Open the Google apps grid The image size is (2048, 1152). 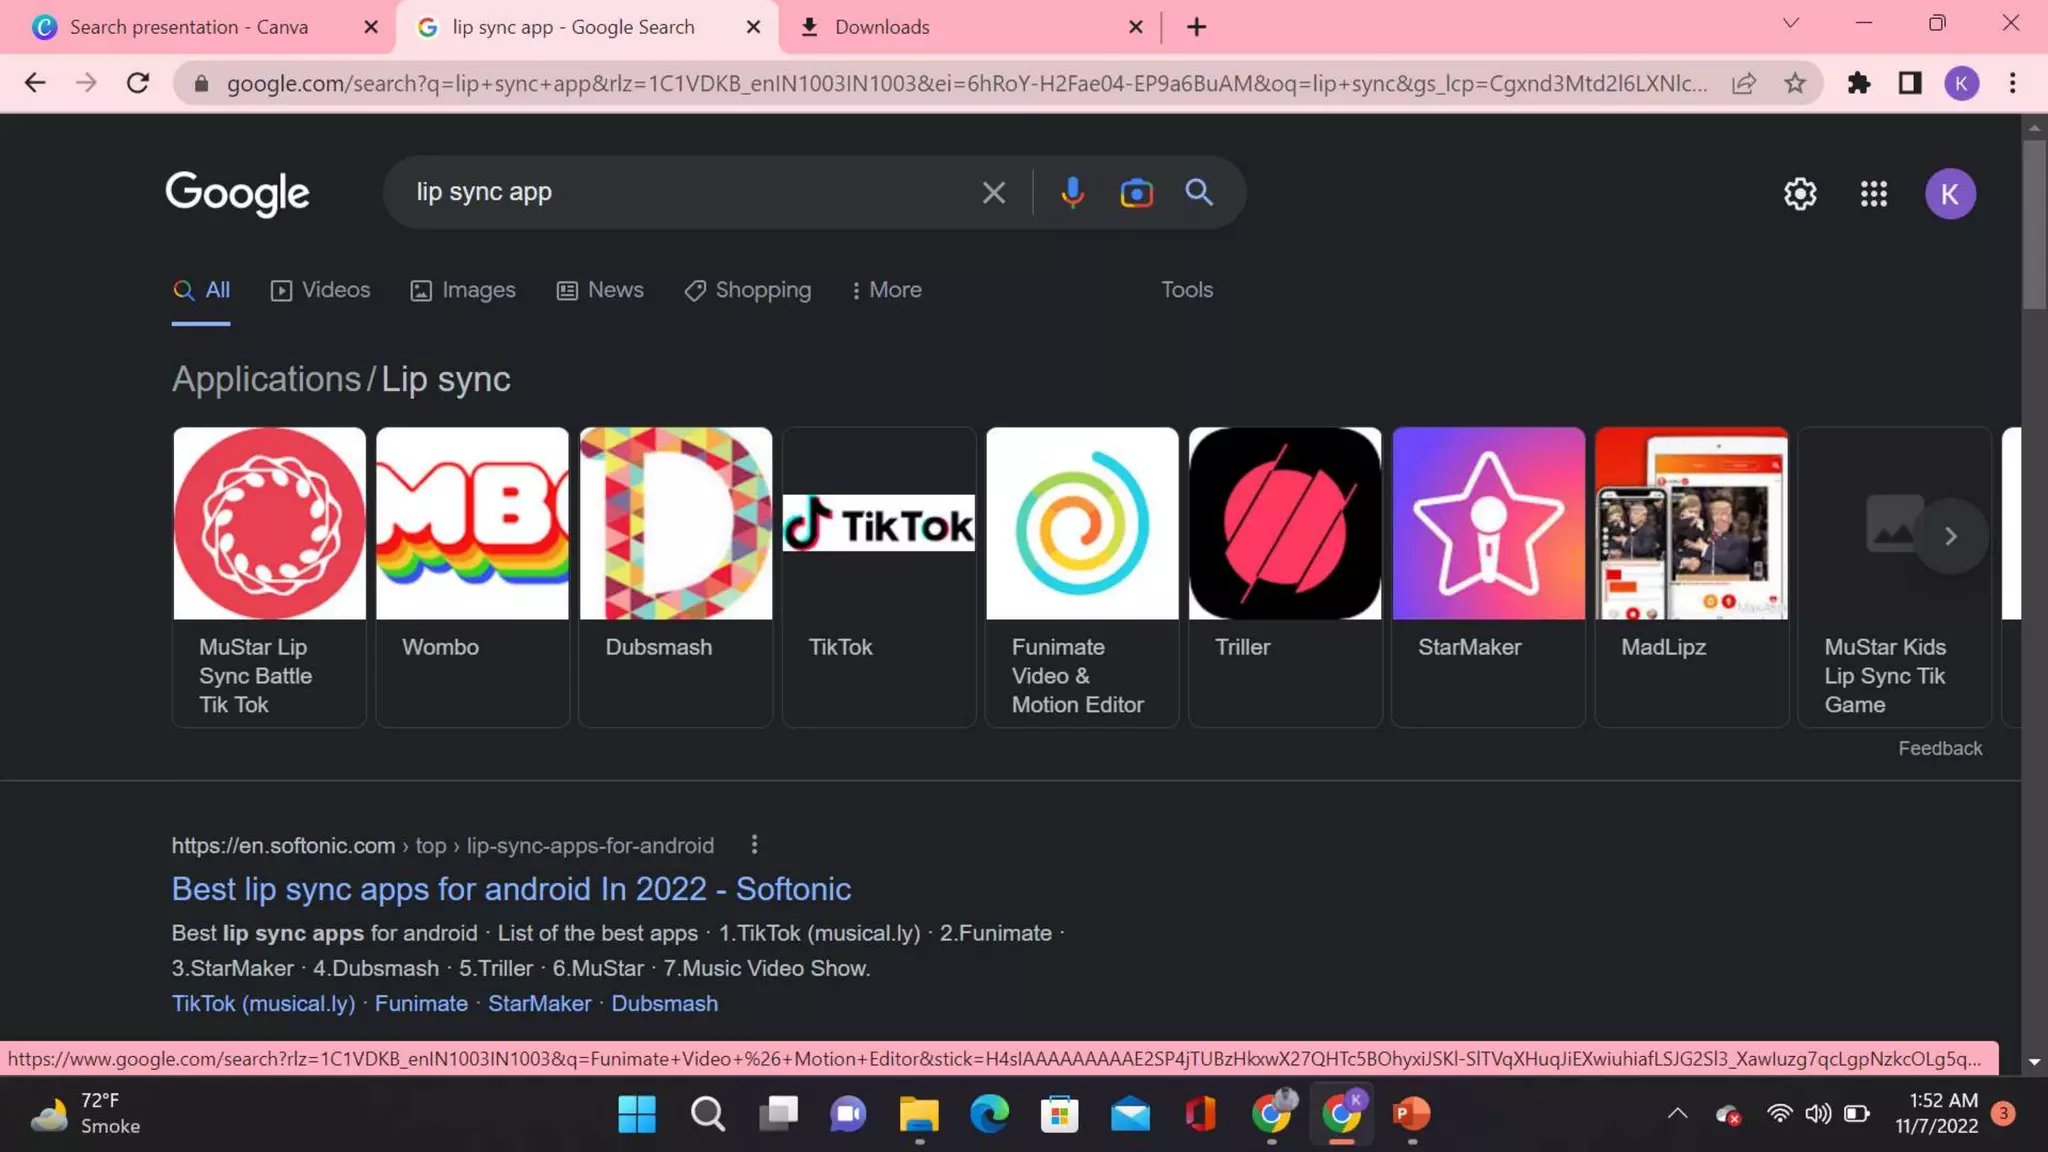1874,194
